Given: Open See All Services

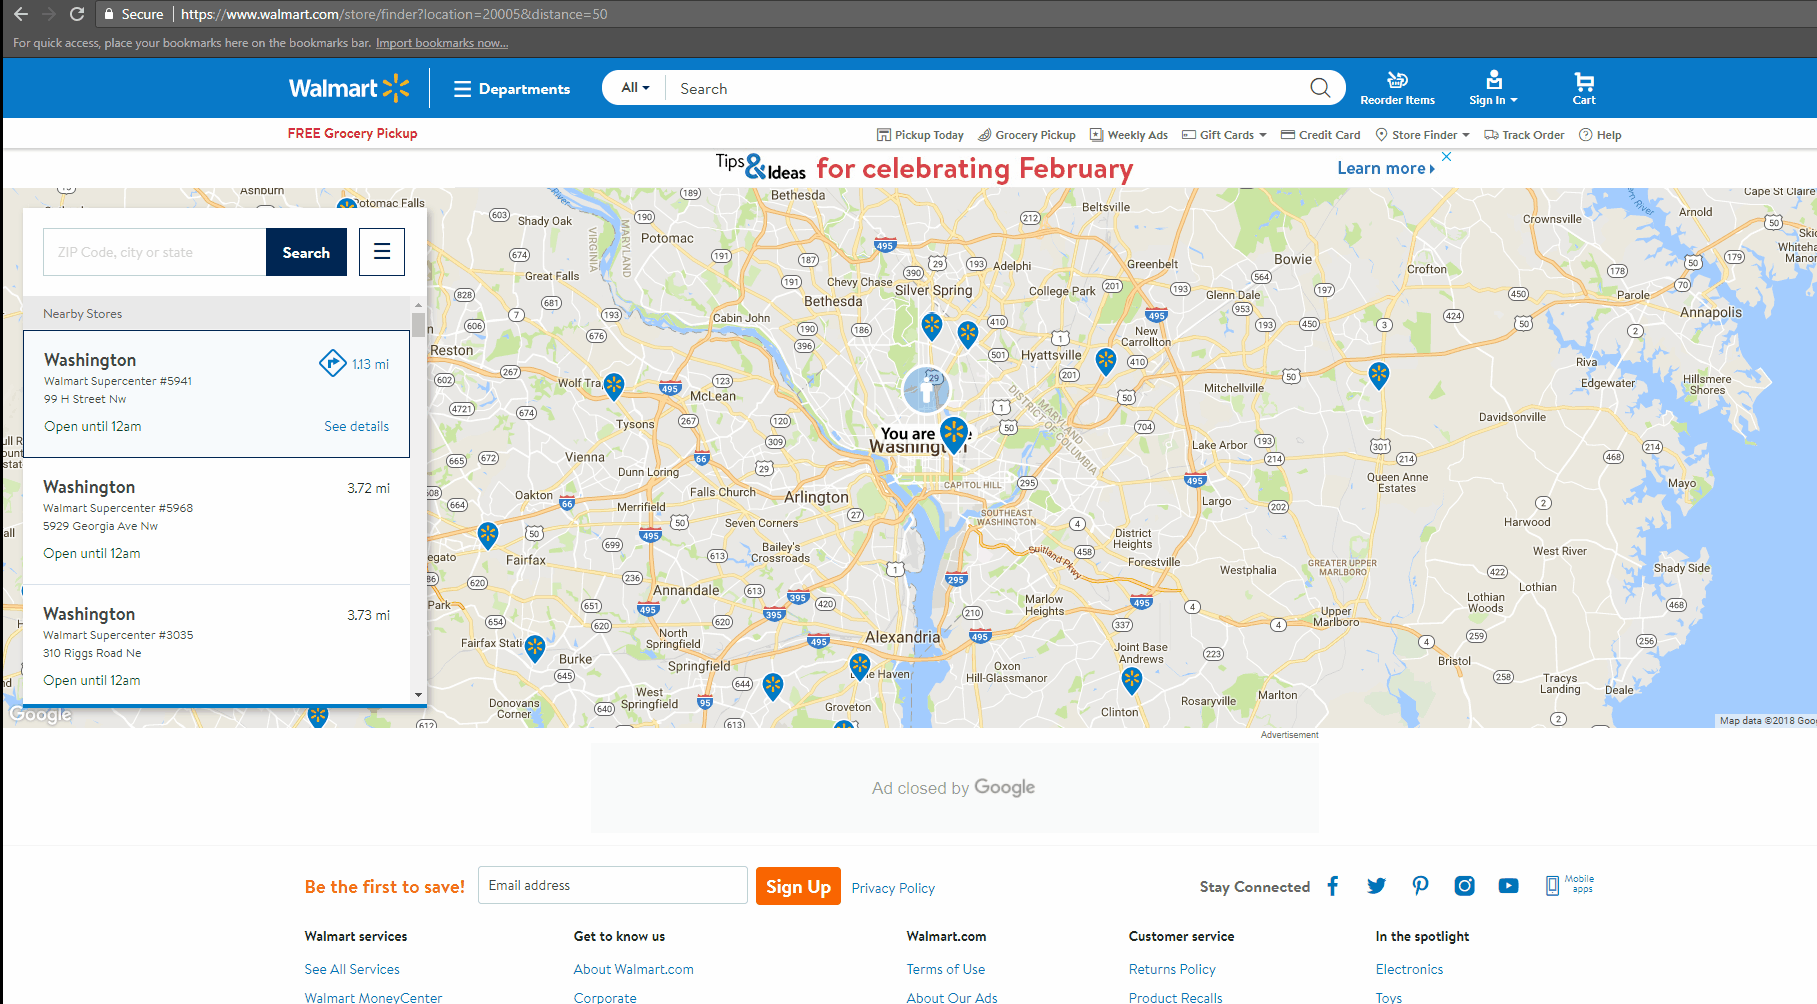Looking at the screenshot, I should 352,969.
